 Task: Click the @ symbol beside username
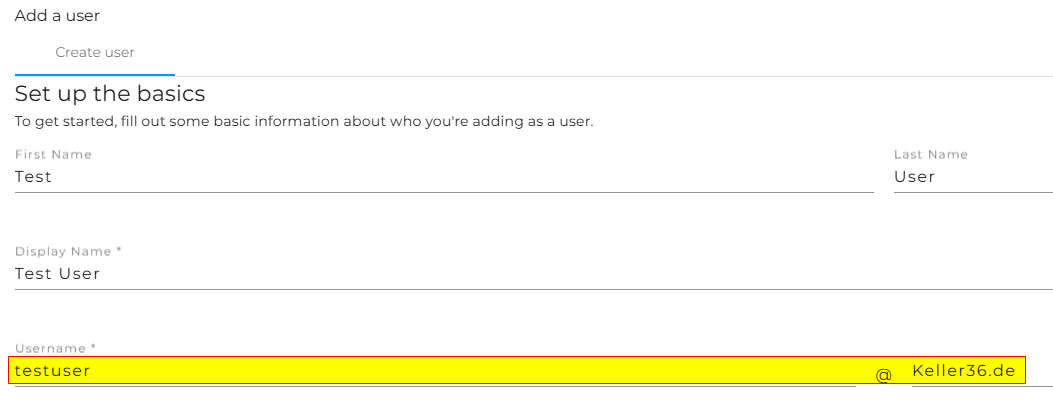[883, 374]
